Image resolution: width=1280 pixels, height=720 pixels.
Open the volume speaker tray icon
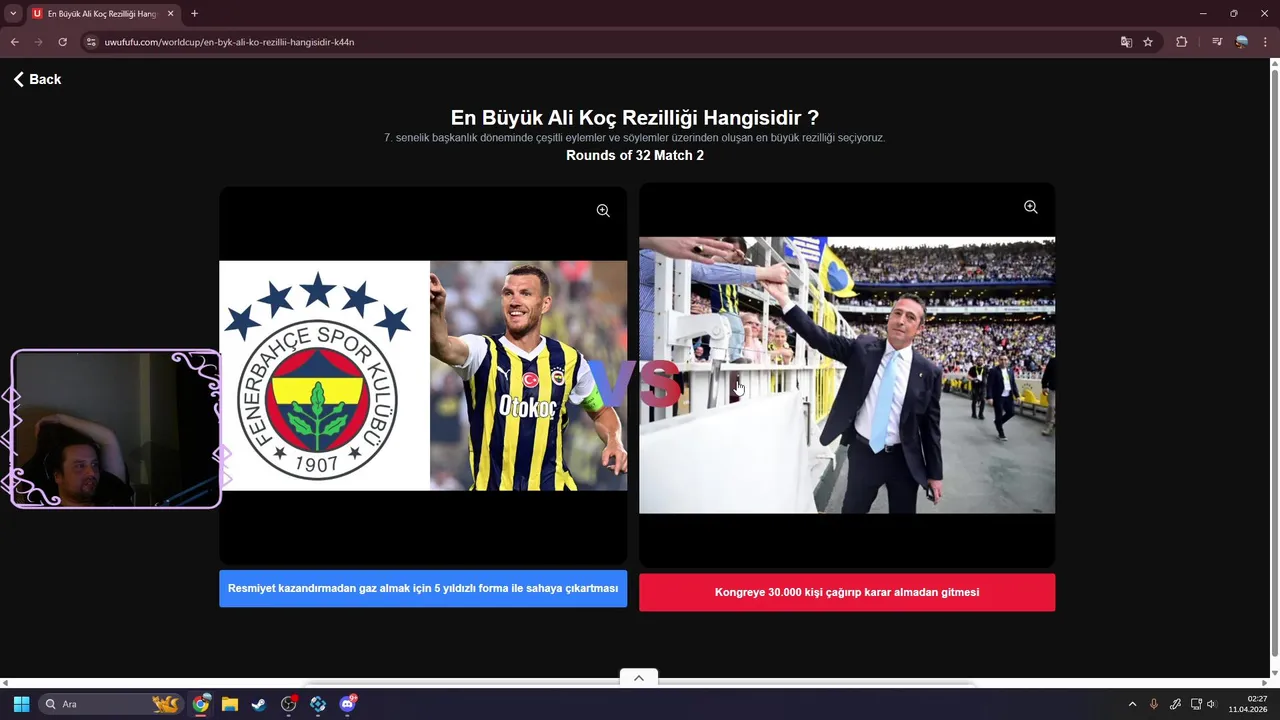[x=1211, y=704]
